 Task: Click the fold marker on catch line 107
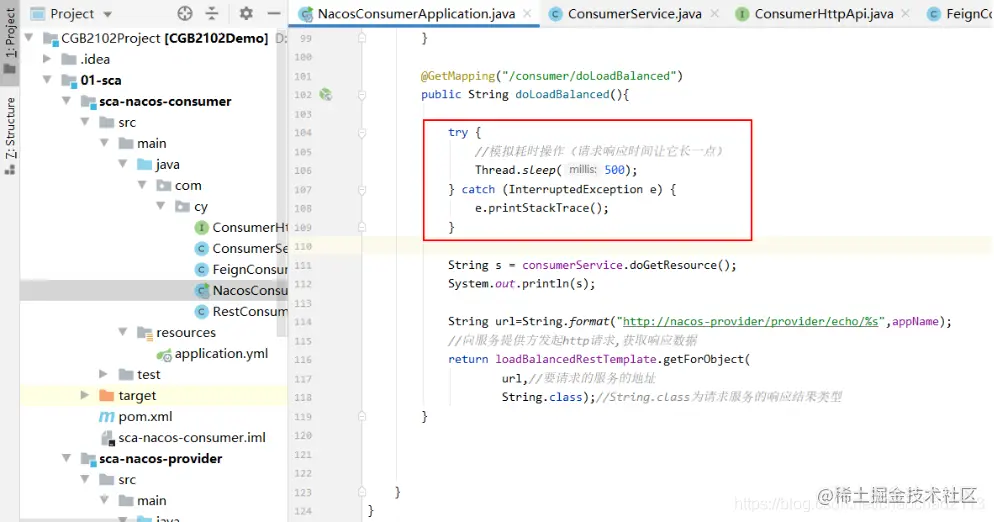click(x=362, y=190)
